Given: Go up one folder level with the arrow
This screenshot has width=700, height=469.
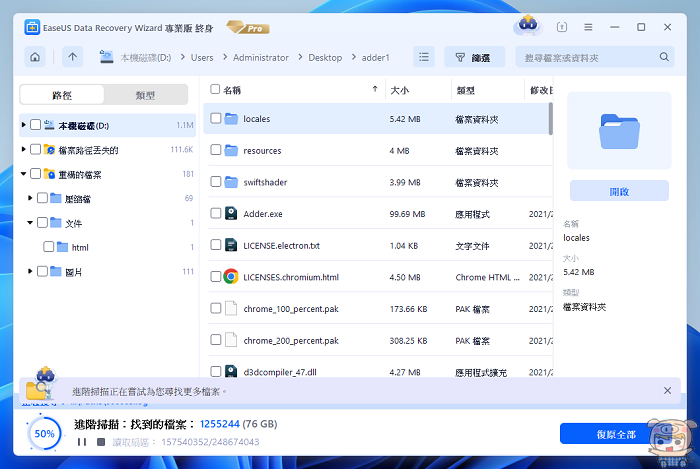Looking at the screenshot, I should click(72, 58).
